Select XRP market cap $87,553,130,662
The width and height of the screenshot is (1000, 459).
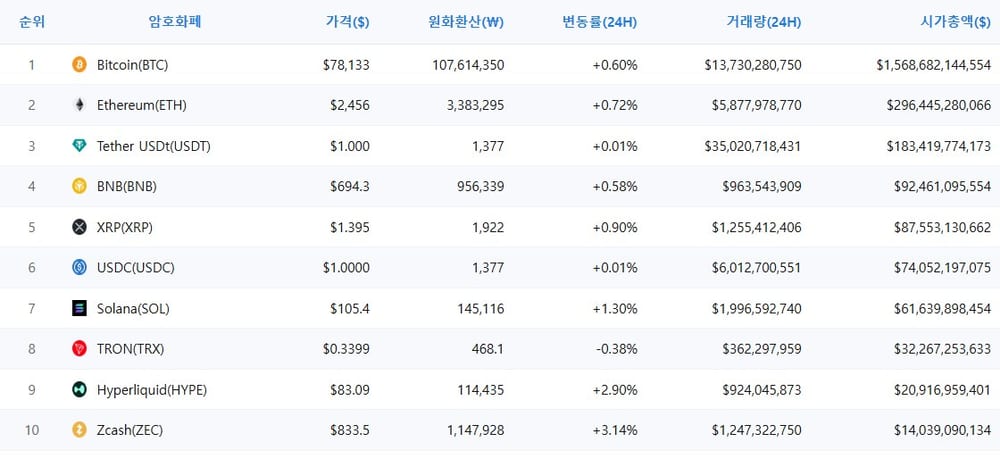pyautogui.click(x=942, y=228)
